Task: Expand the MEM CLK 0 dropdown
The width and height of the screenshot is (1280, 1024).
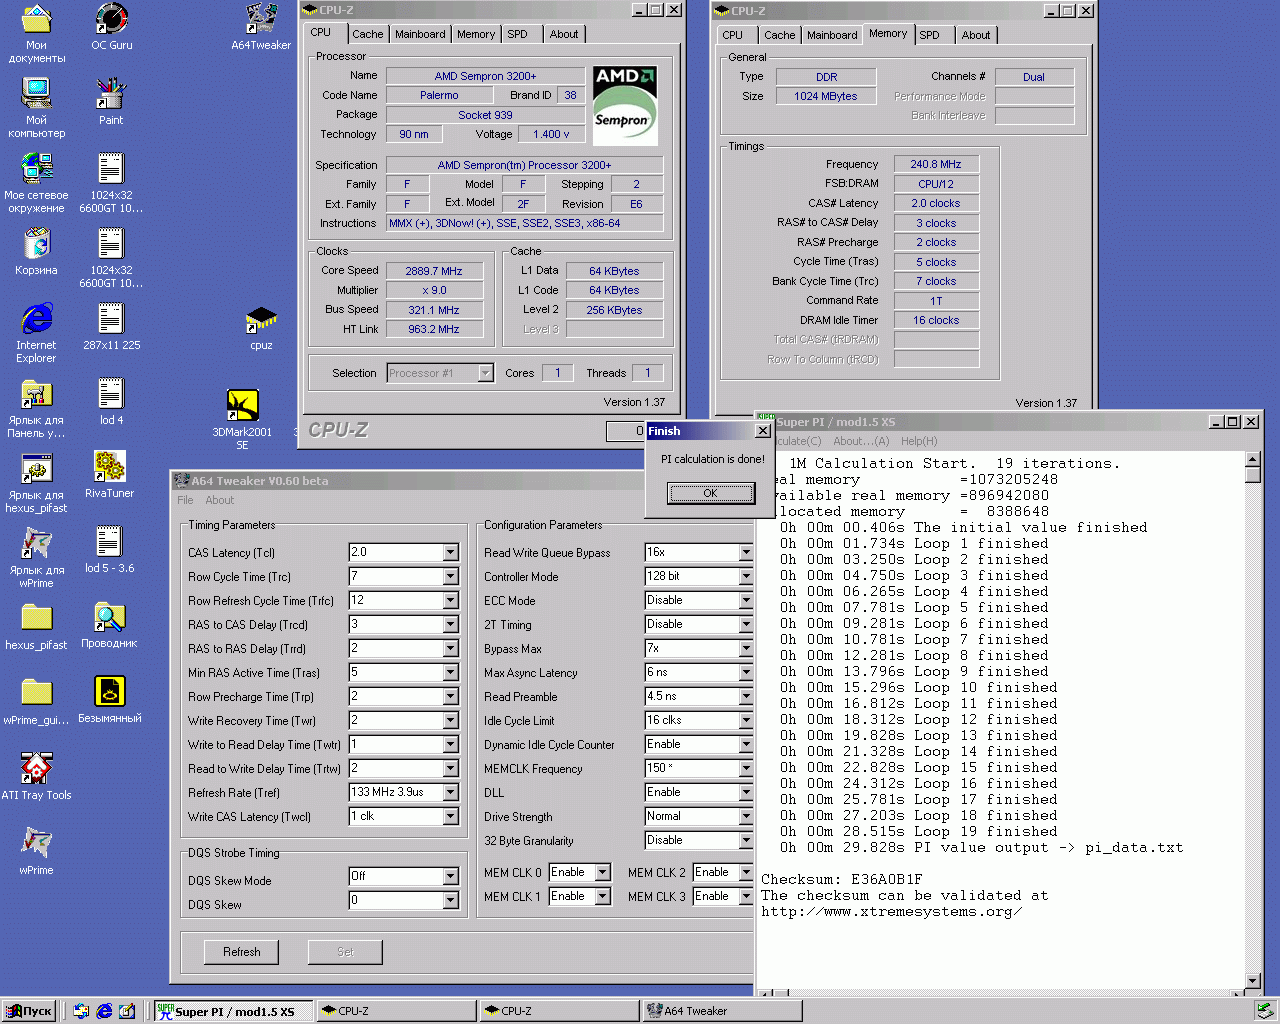Action: click(x=602, y=873)
